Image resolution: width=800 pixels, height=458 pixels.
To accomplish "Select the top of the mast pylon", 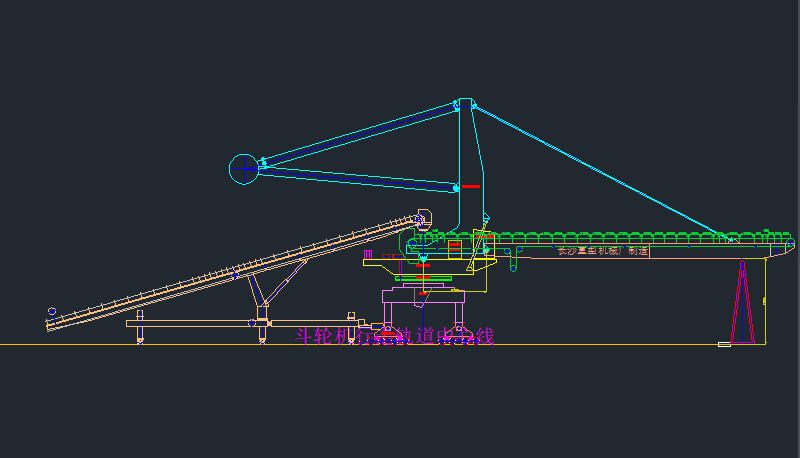I will 465,103.
